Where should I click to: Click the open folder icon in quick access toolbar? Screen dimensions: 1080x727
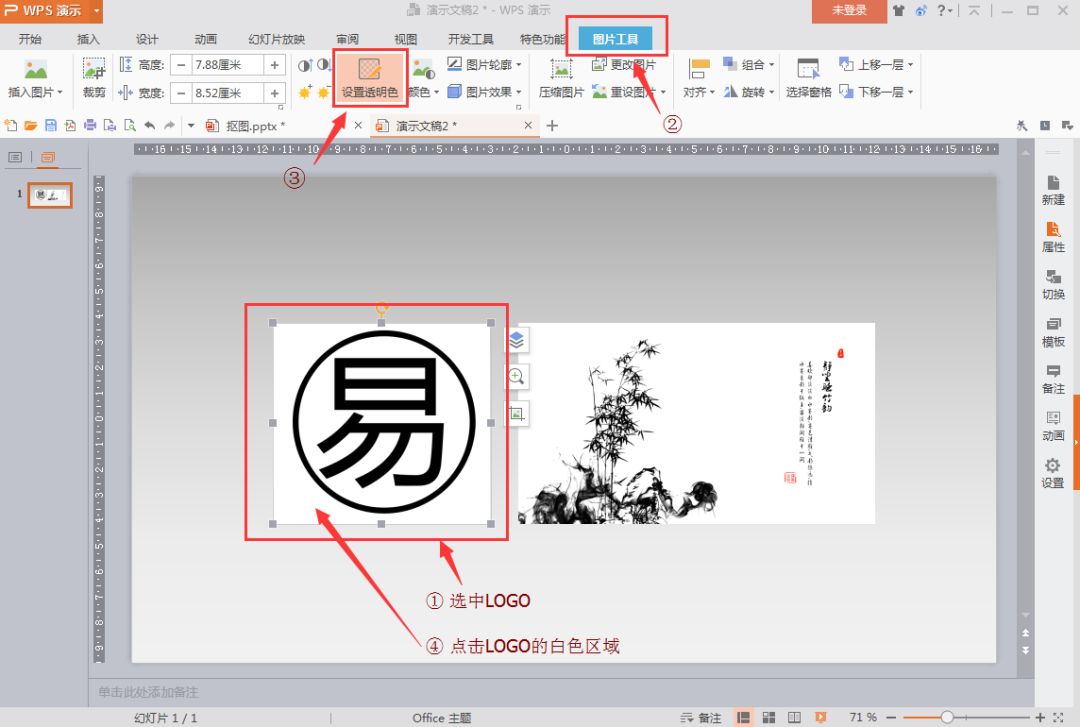[x=30, y=125]
